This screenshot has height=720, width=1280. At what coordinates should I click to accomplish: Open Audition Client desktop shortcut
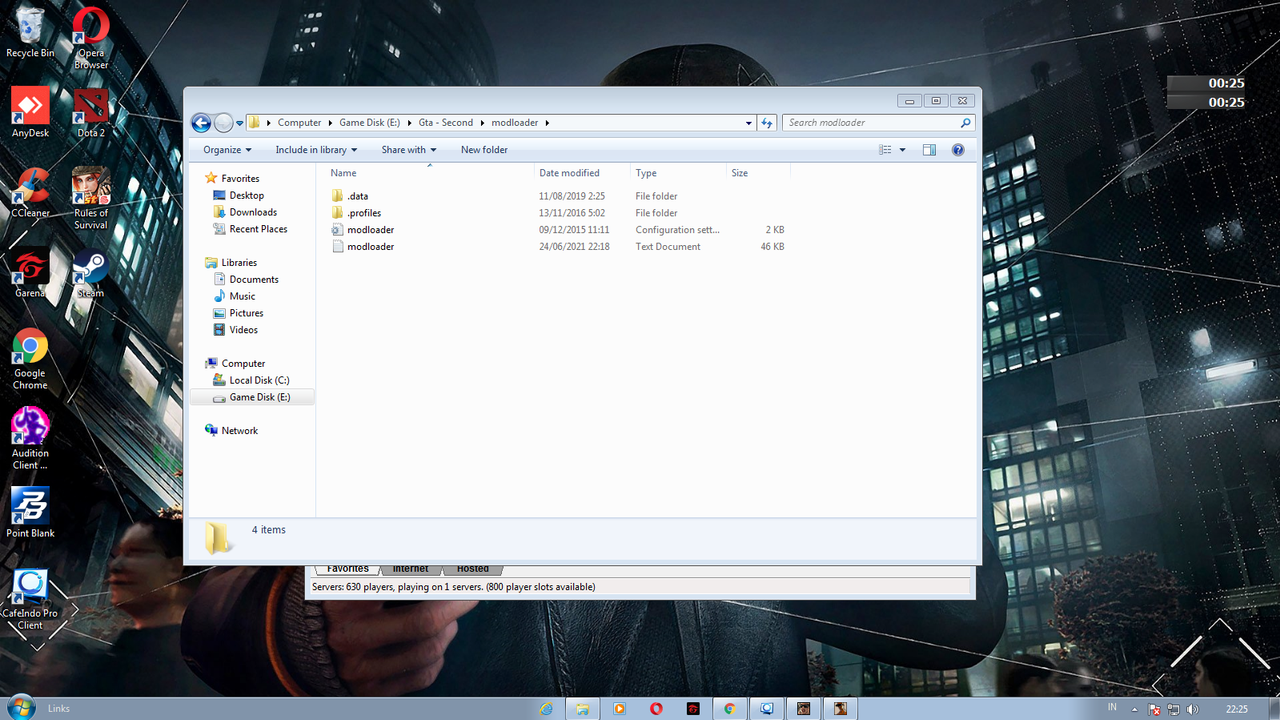[30, 438]
